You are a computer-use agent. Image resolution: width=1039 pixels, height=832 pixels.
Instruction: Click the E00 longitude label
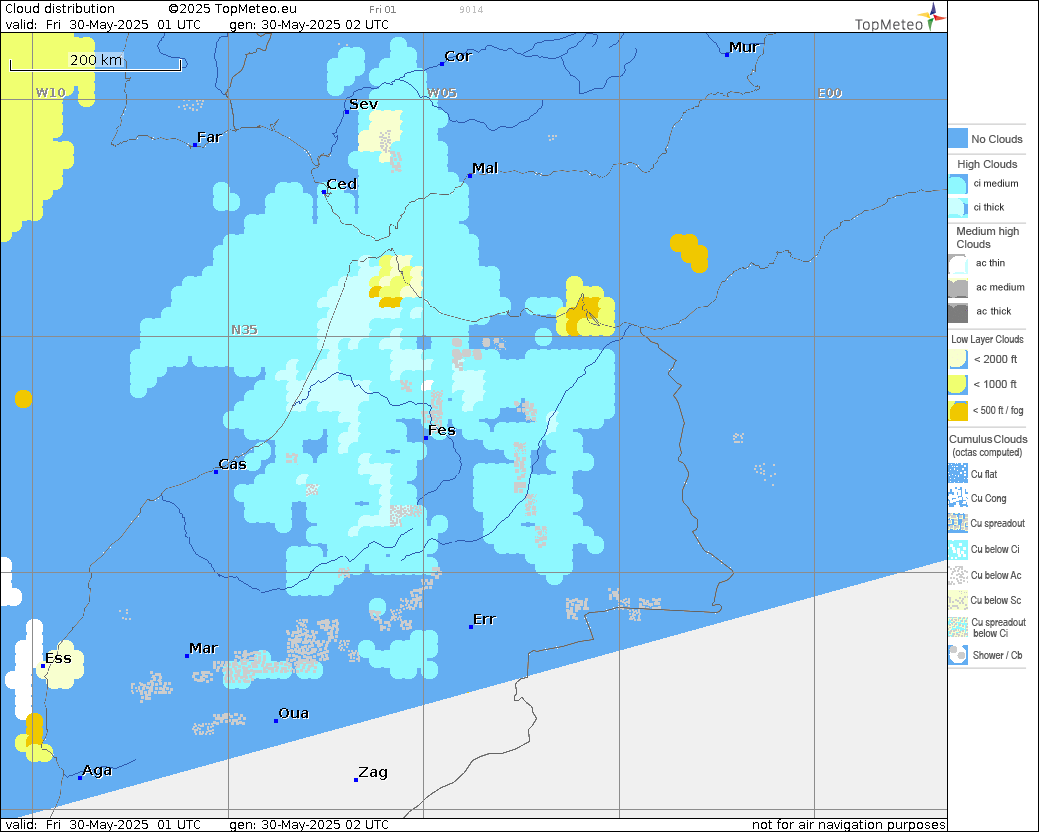pyautogui.click(x=830, y=93)
